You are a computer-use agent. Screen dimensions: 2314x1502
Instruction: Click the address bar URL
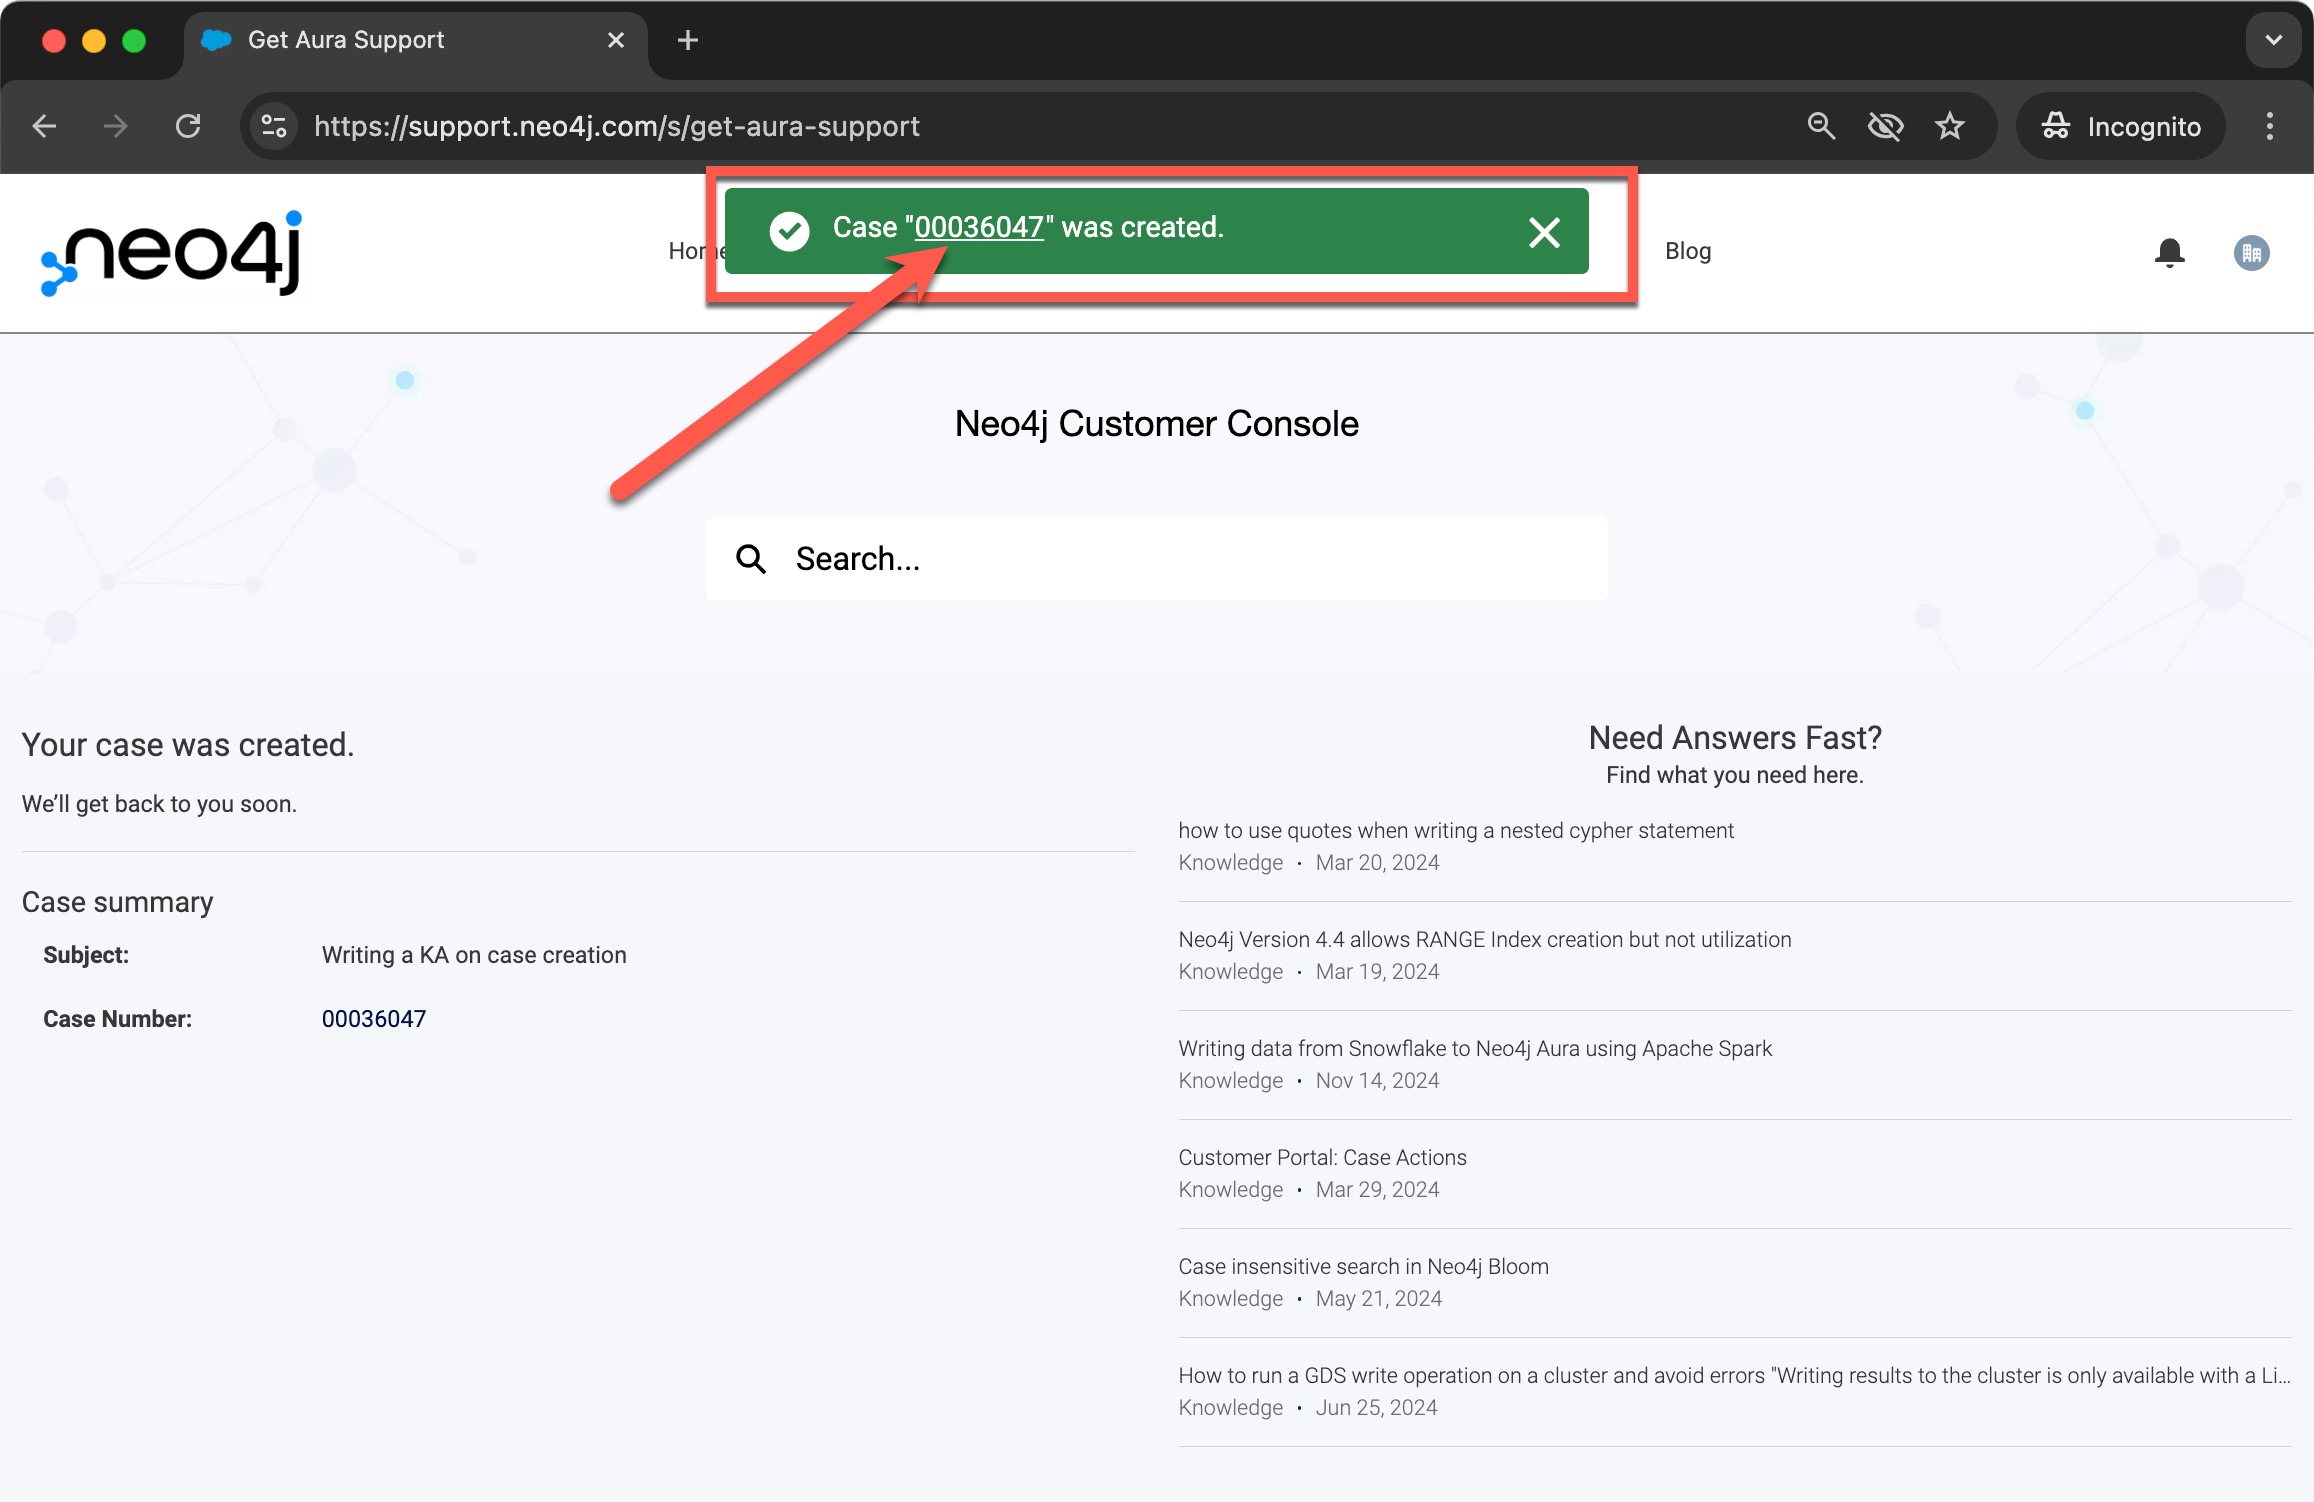click(616, 126)
